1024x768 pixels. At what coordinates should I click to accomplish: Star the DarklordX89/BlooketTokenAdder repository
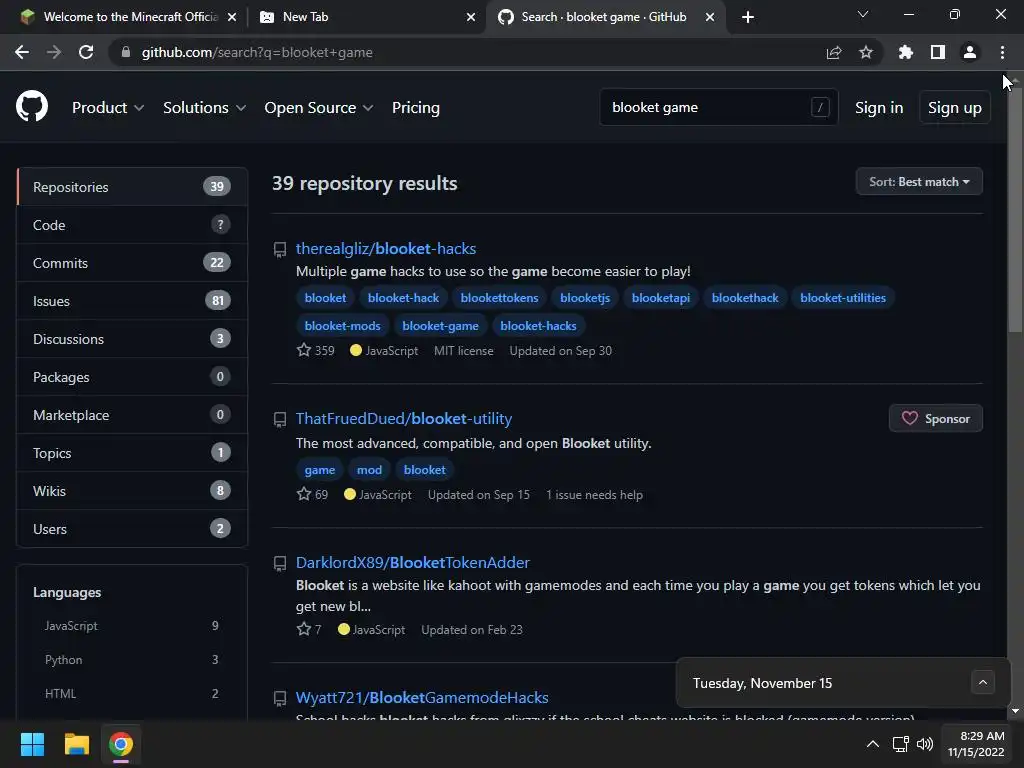304,629
